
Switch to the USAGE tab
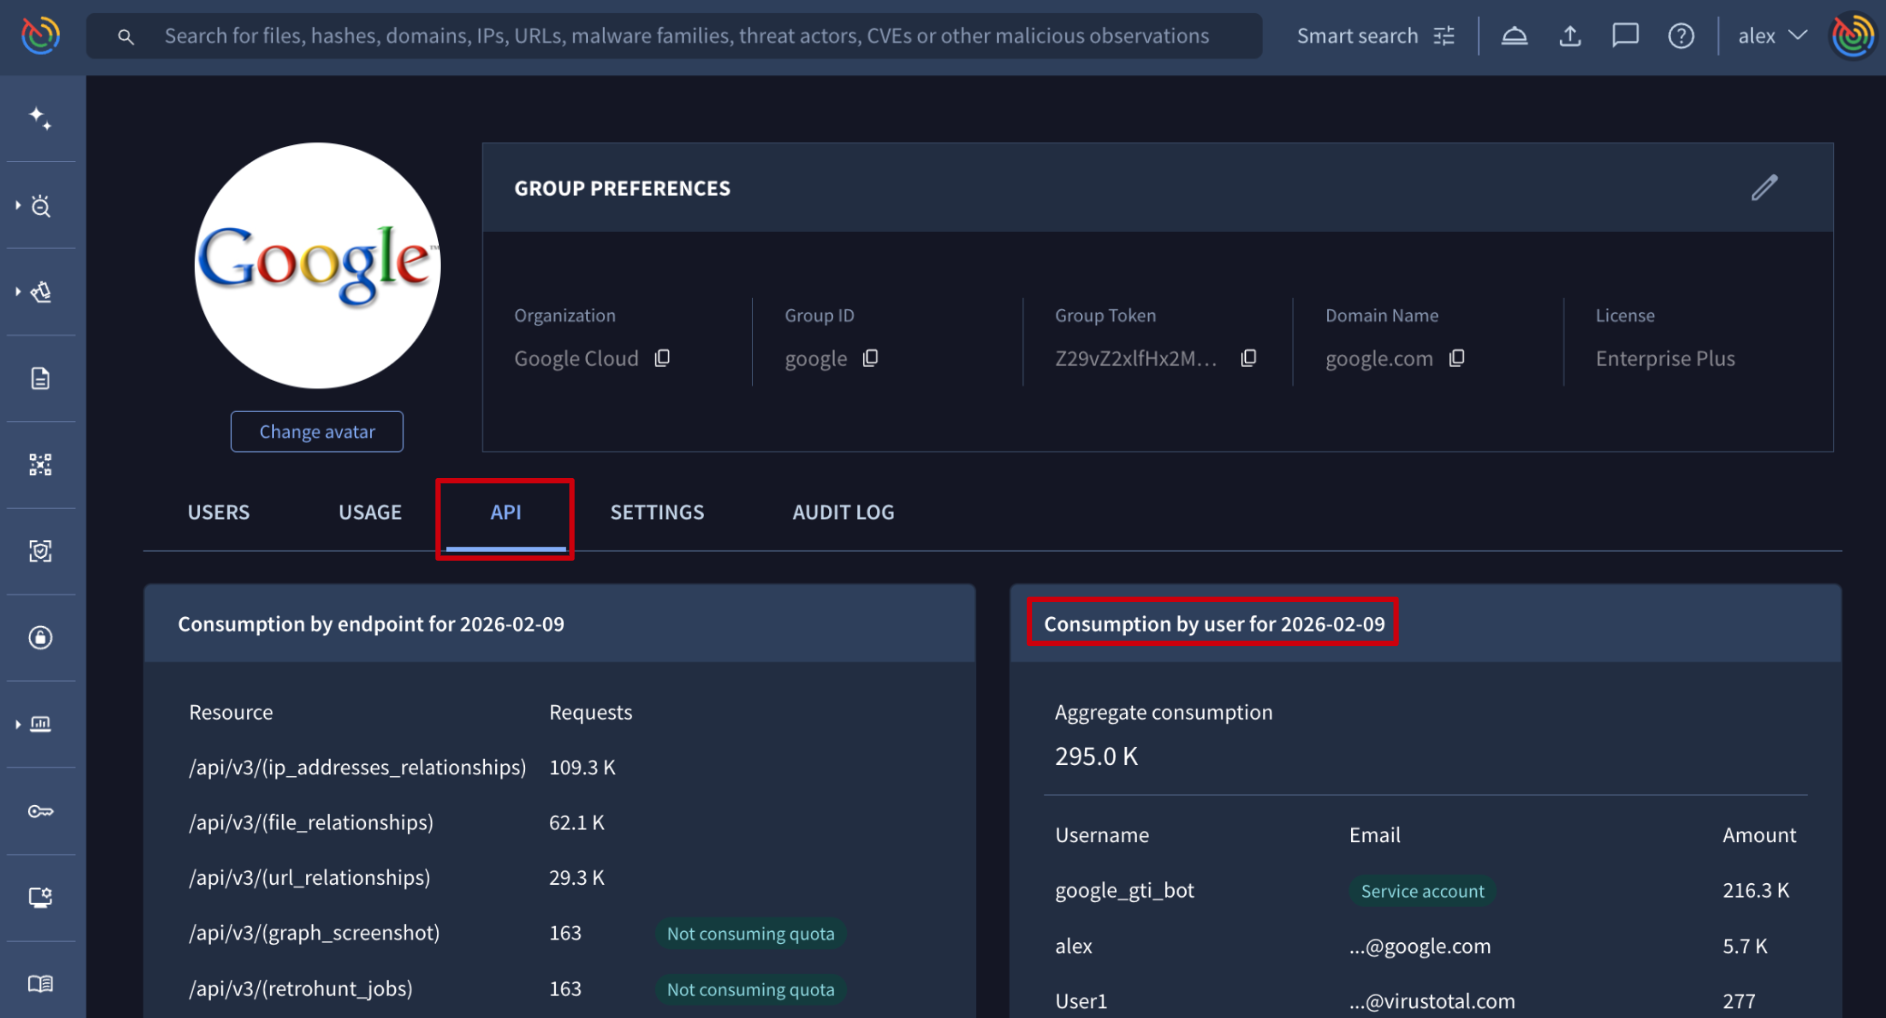tap(370, 512)
